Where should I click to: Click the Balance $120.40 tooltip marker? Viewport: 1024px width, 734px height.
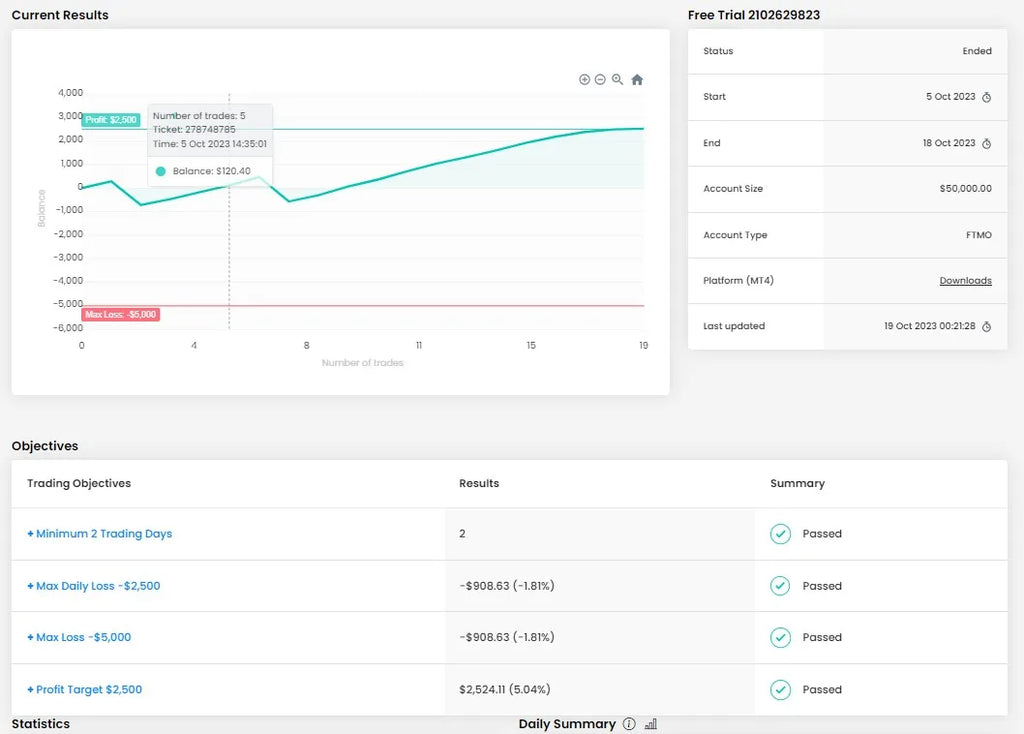pyautogui.click(x=161, y=171)
